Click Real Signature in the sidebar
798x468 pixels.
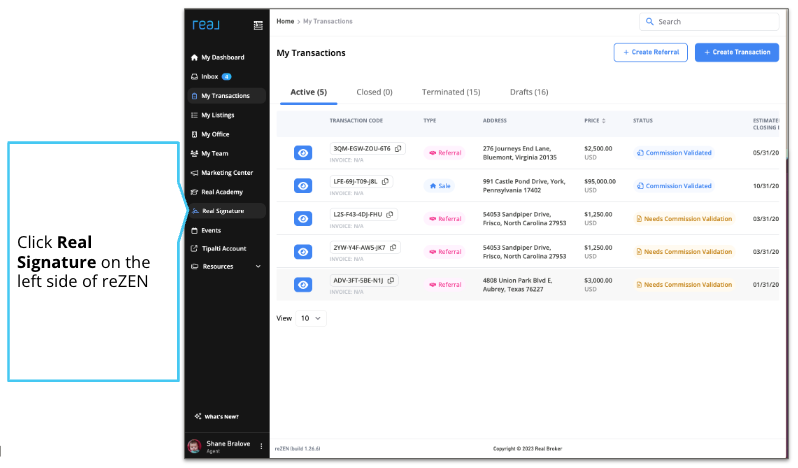226,211
